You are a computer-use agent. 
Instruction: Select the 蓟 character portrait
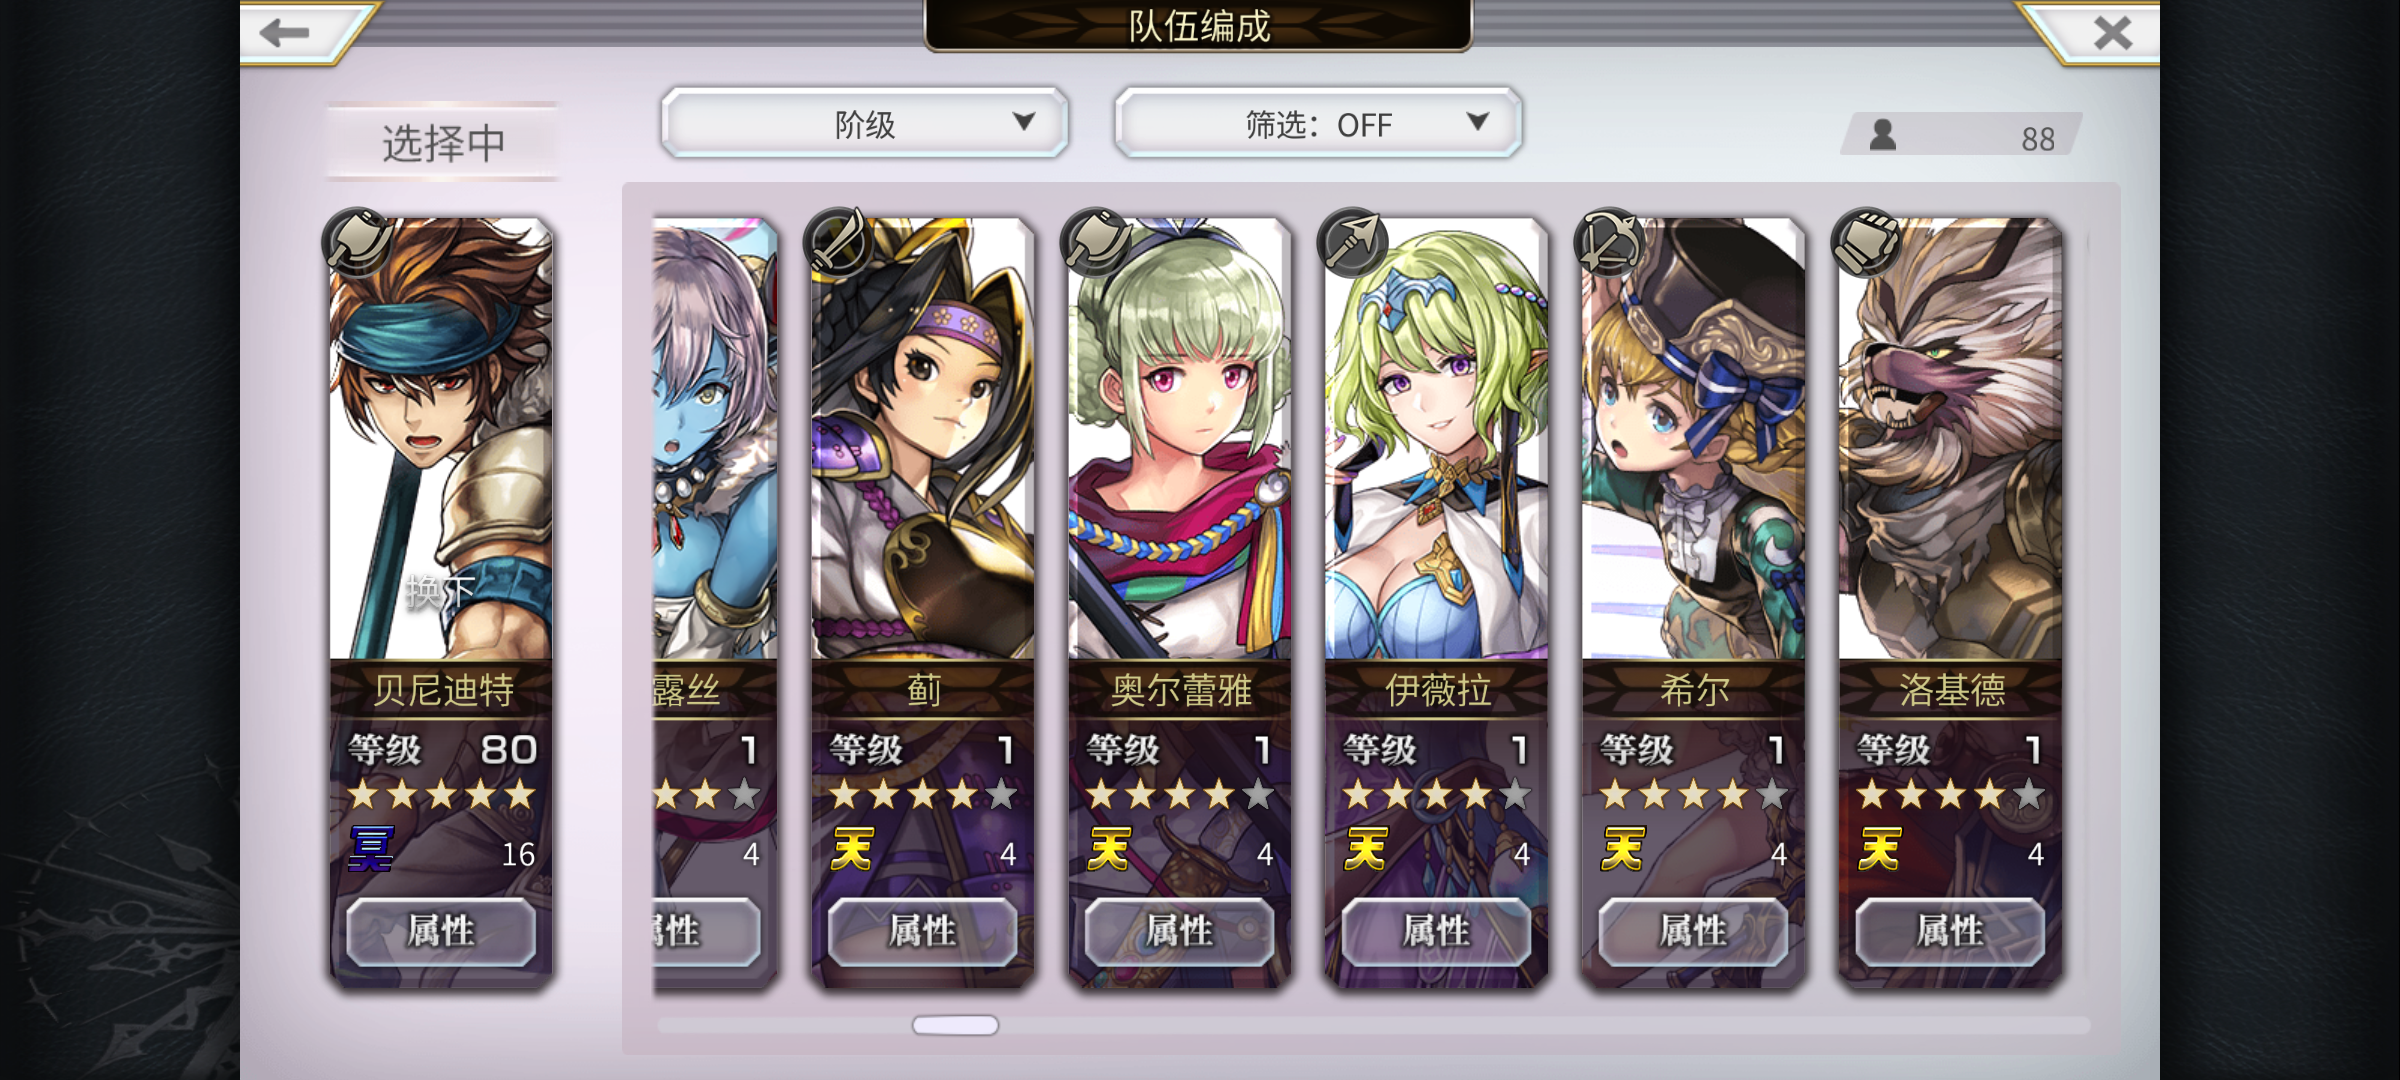tap(922, 438)
